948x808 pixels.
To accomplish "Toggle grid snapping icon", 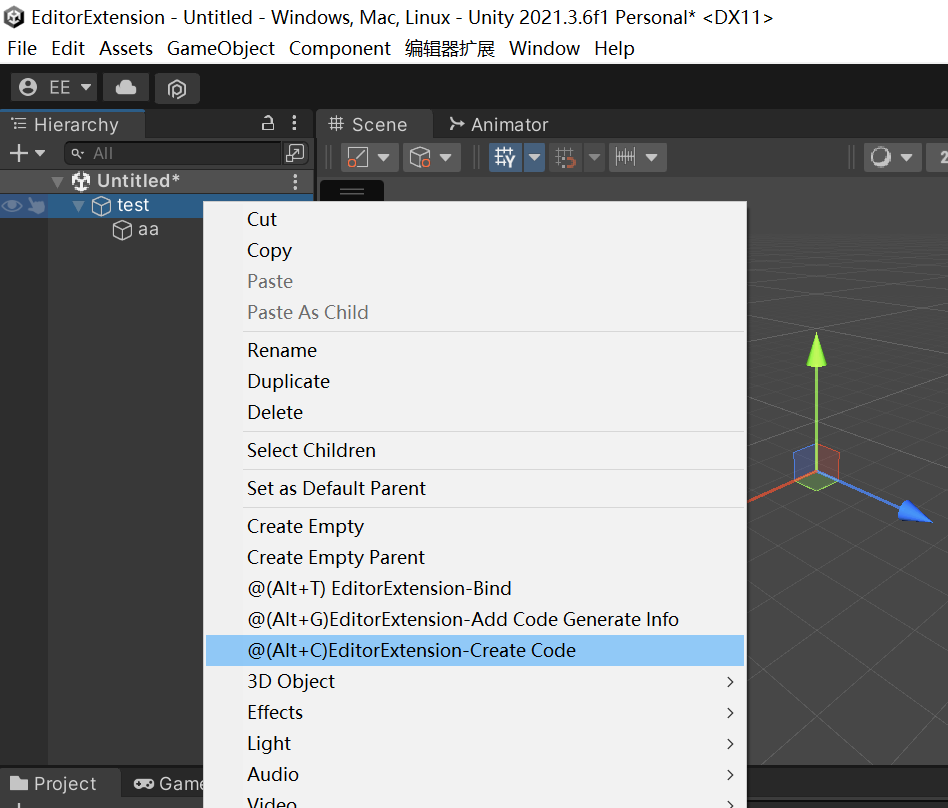I will (x=565, y=157).
